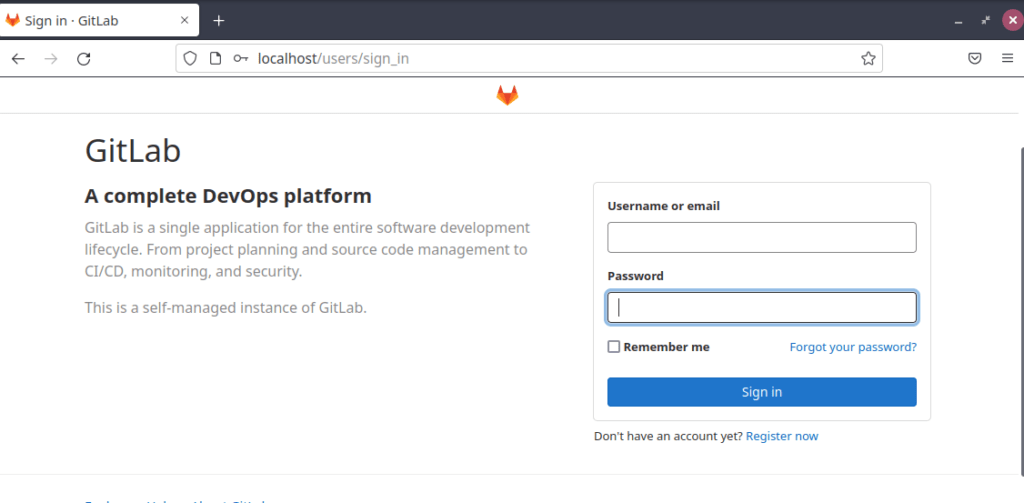Click the 'Remember me' label text

coord(666,347)
